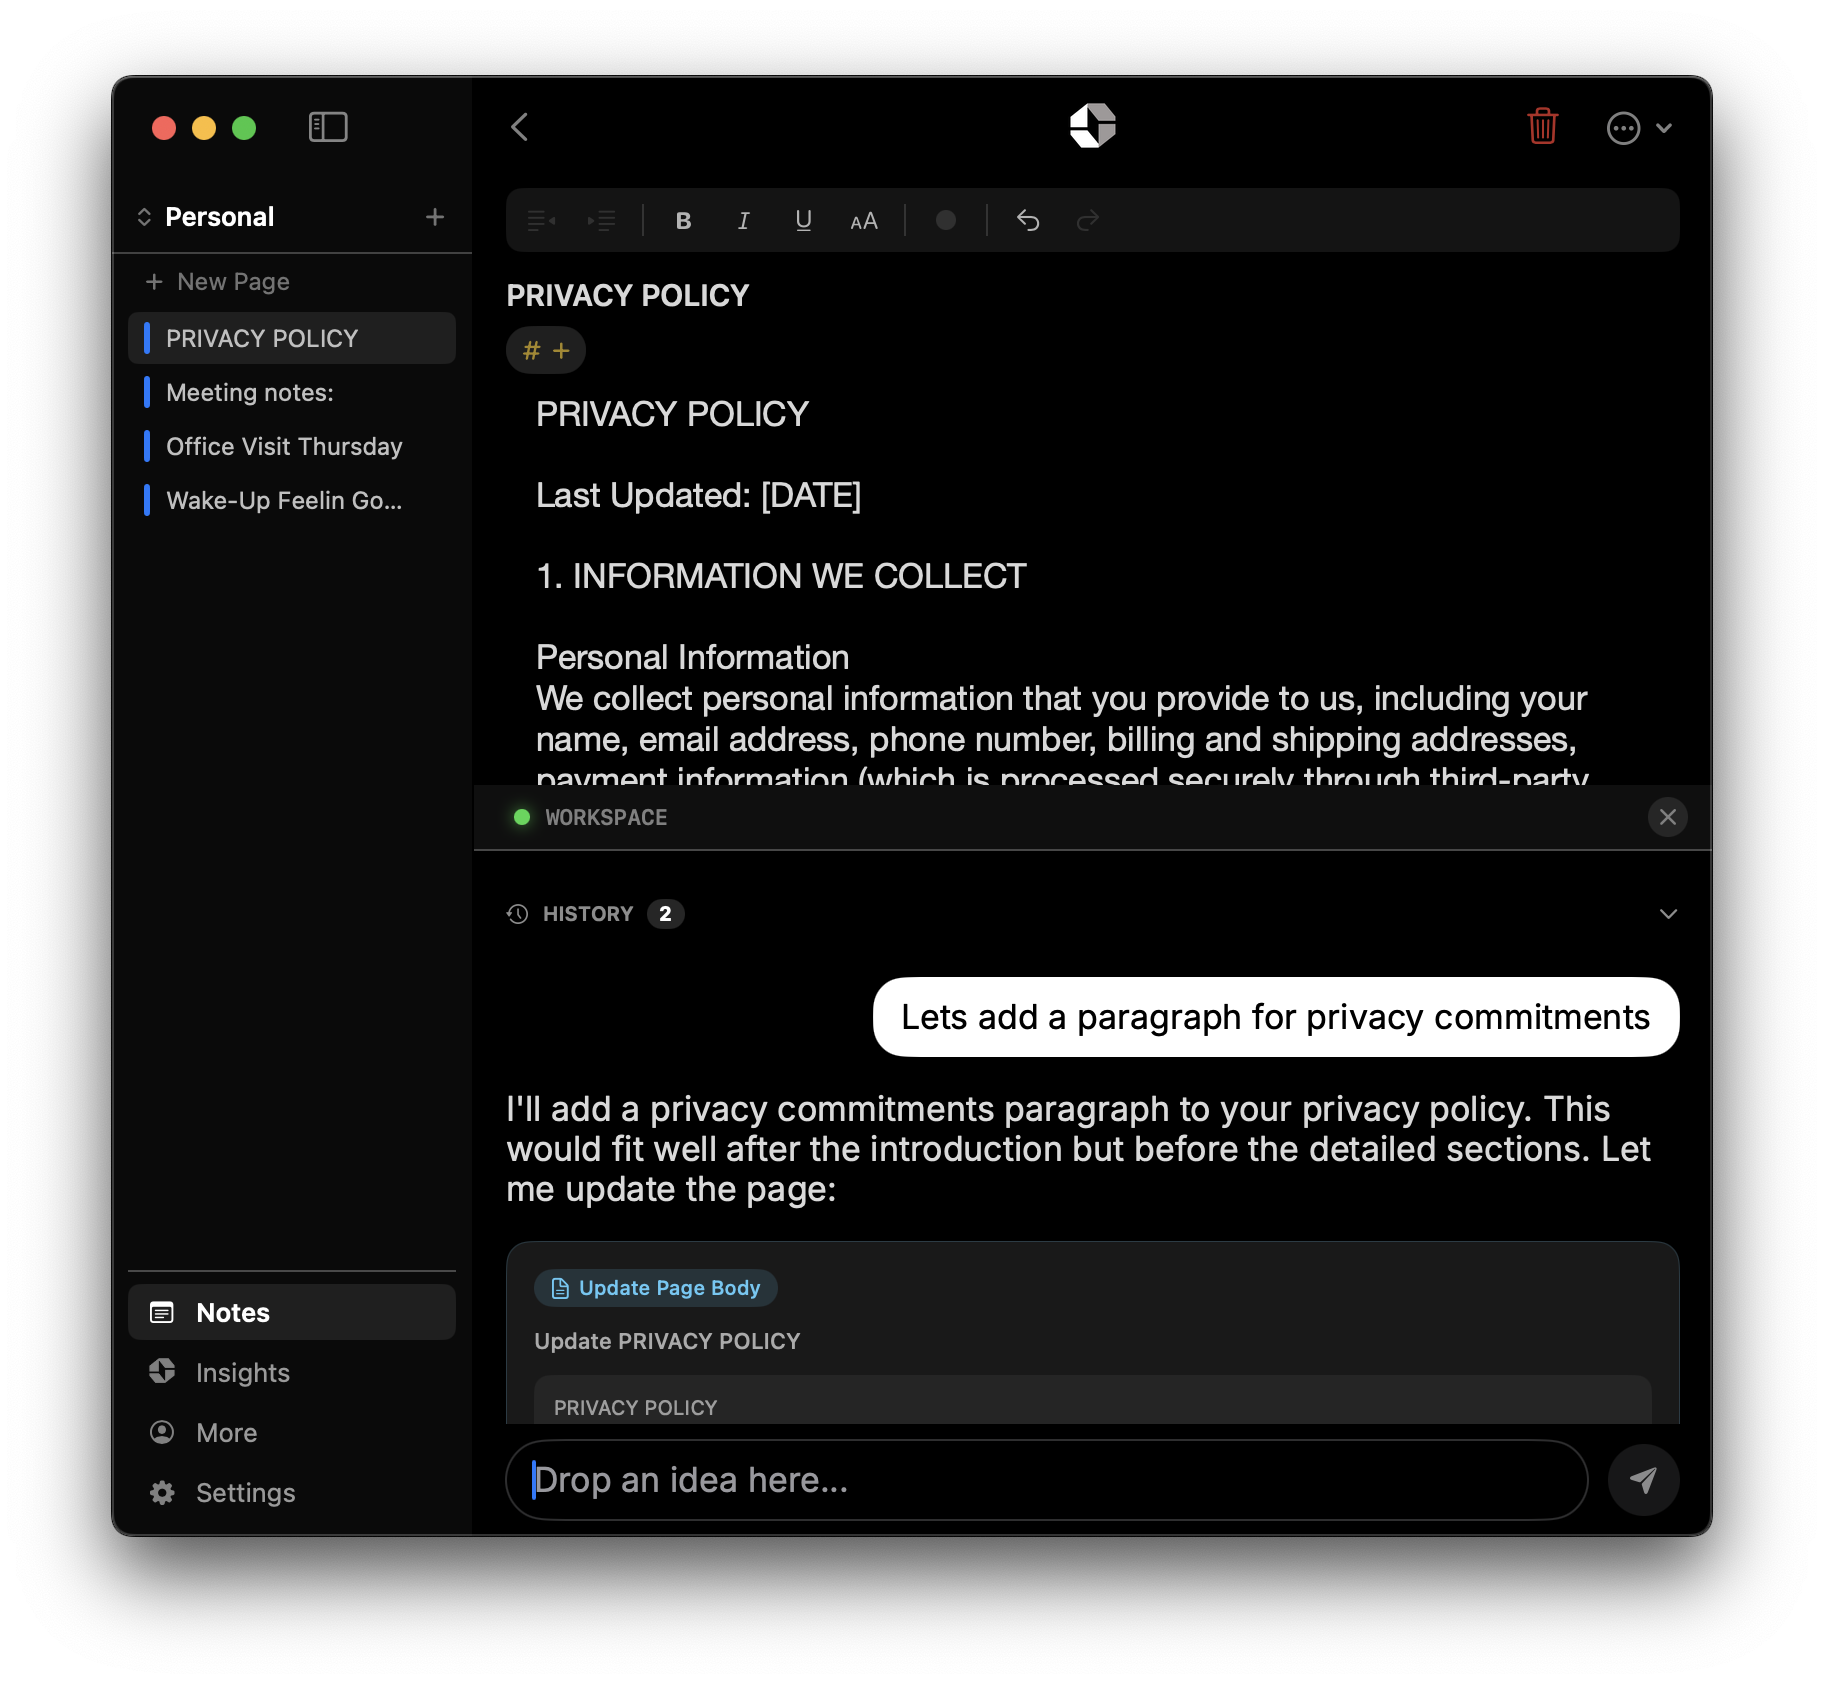Screen dimensions: 1824x1684
Task: Add a tag with the # + button
Action: click(546, 350)
